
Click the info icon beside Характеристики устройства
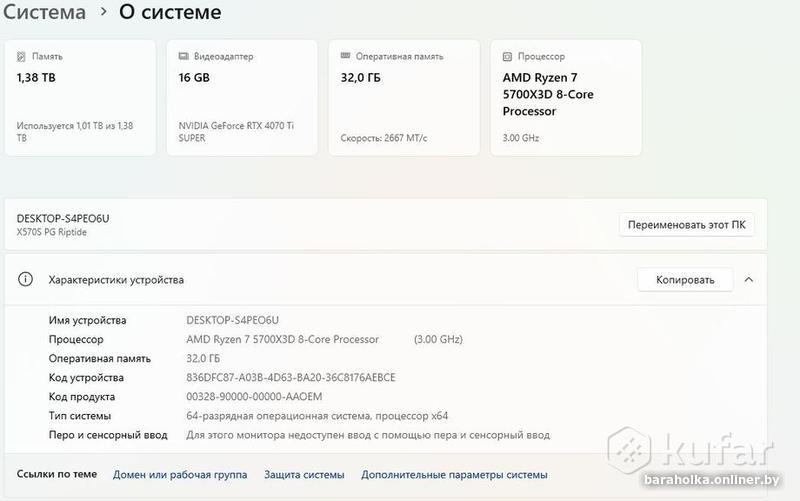coord(26,280)
